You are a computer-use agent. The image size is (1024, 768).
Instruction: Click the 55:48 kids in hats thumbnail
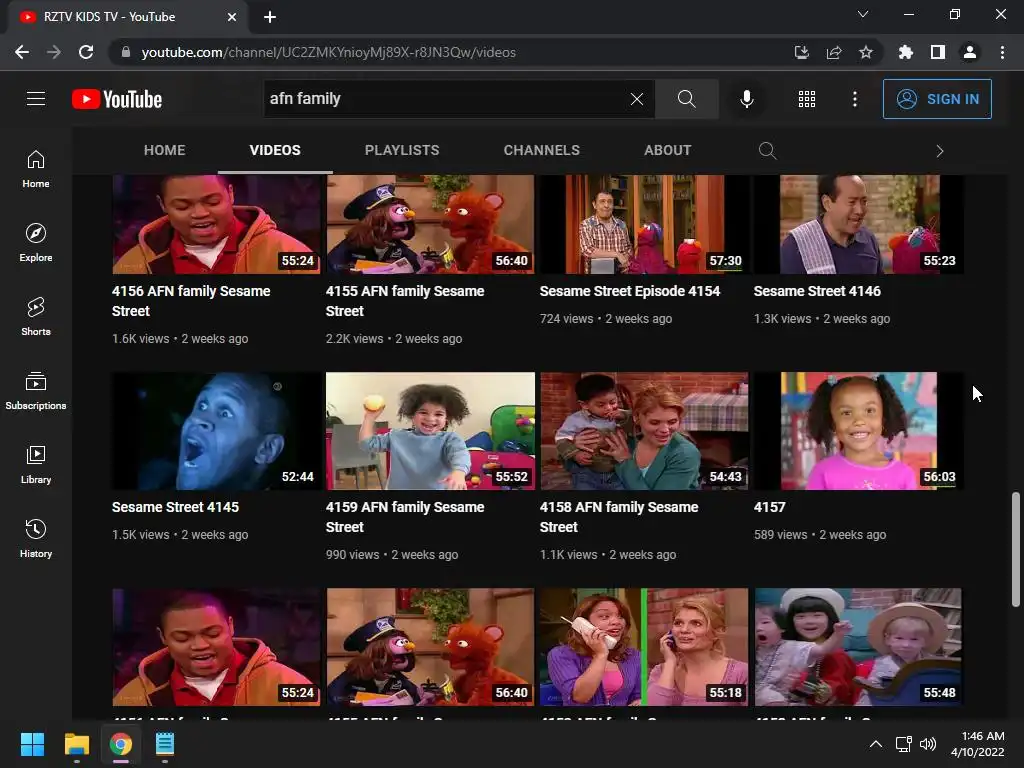(x=858, y=647)
